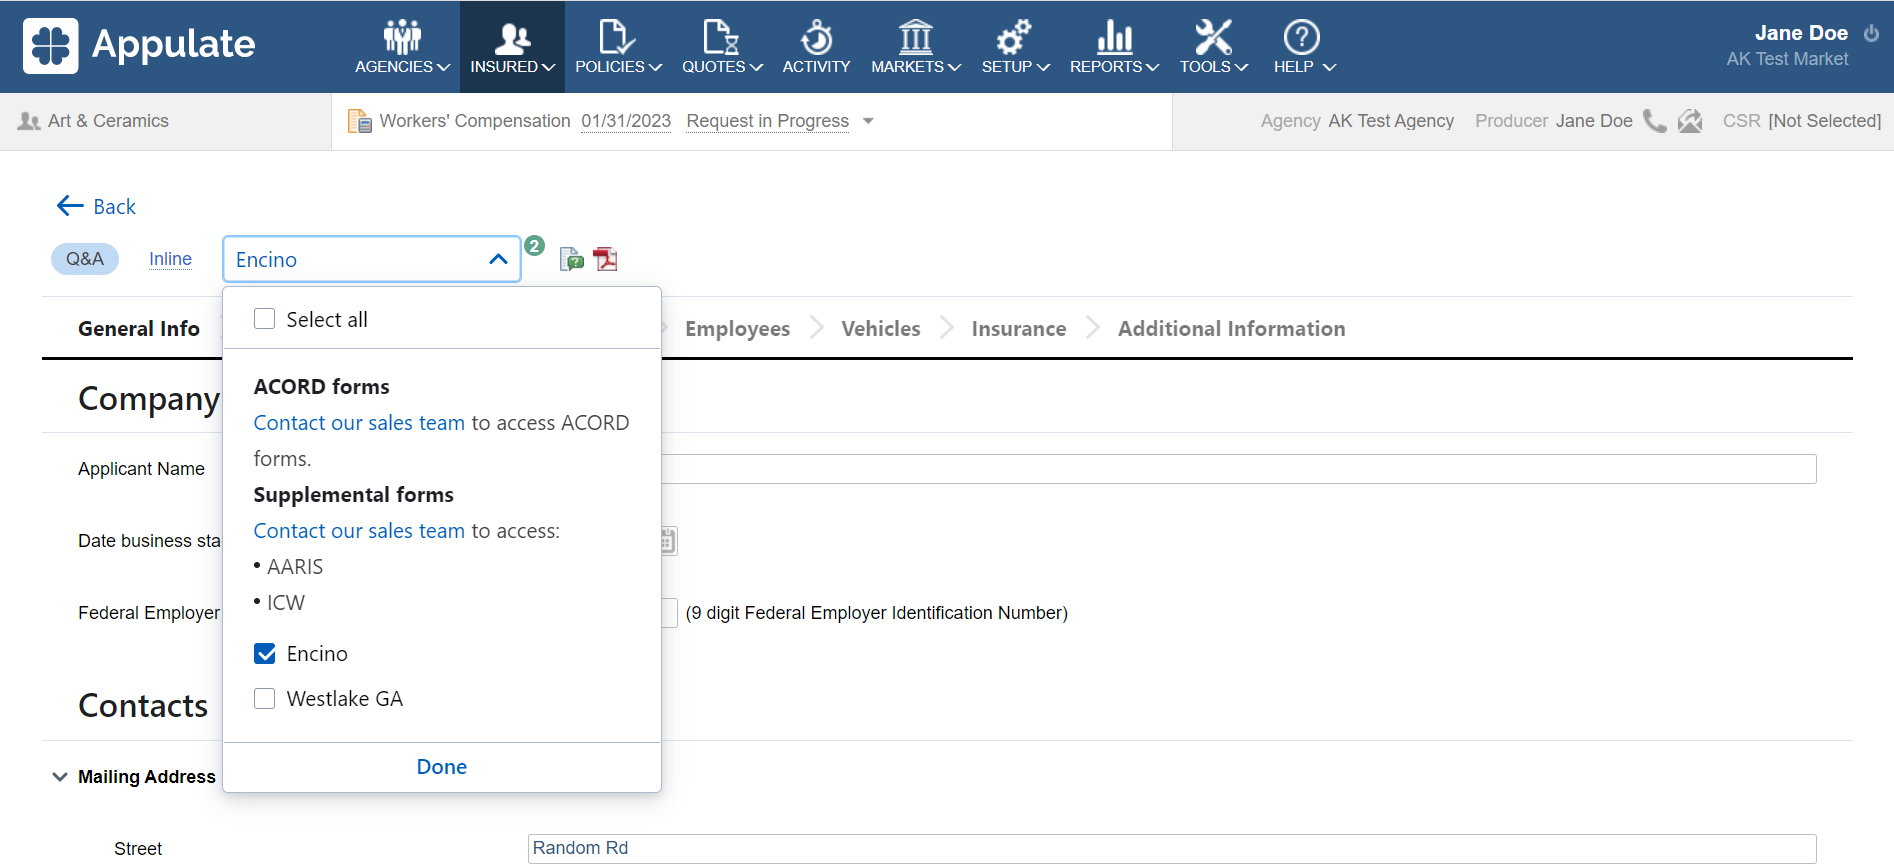The width and height of the screenshot is (1894, 865).
Task: Click the power logout icon
Action: [1871, 33]
